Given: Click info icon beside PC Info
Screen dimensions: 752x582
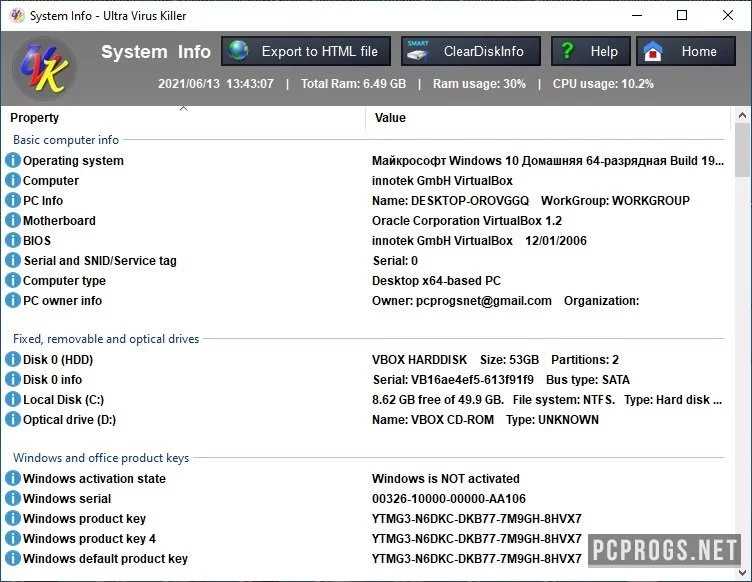Looking at the screenshot, I should click(13, 200).
